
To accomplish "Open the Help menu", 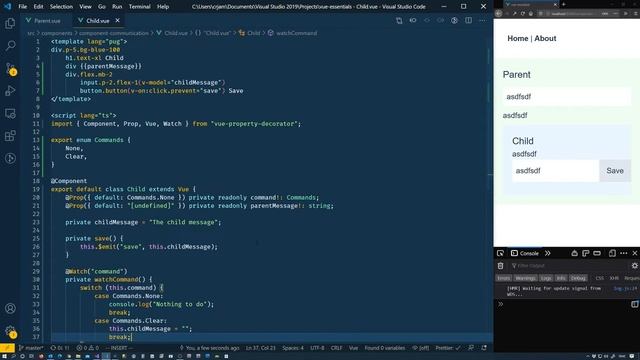I will point(163,7).
